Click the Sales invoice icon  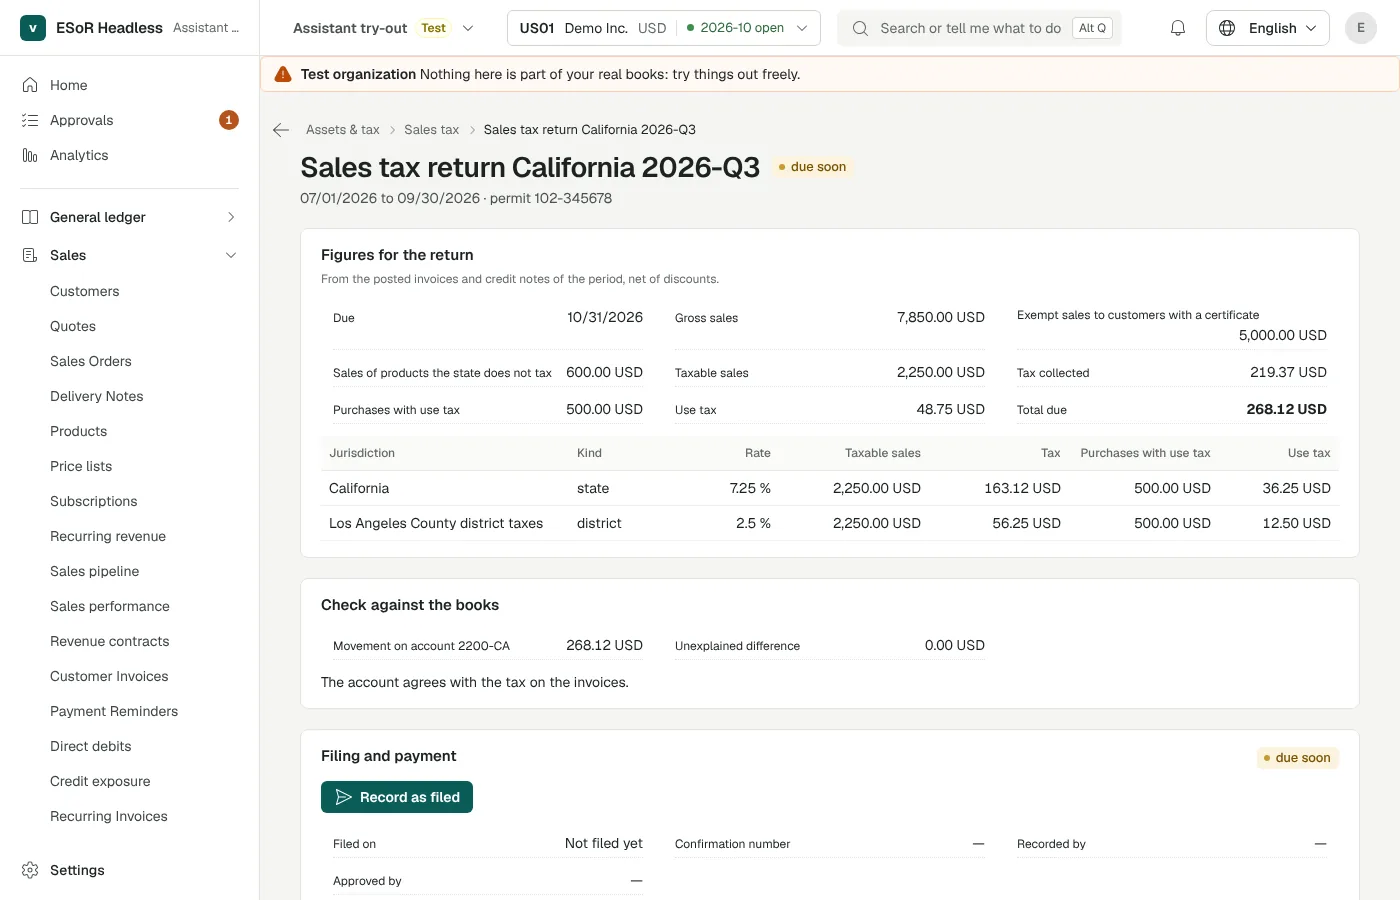[x=30, y=255]
